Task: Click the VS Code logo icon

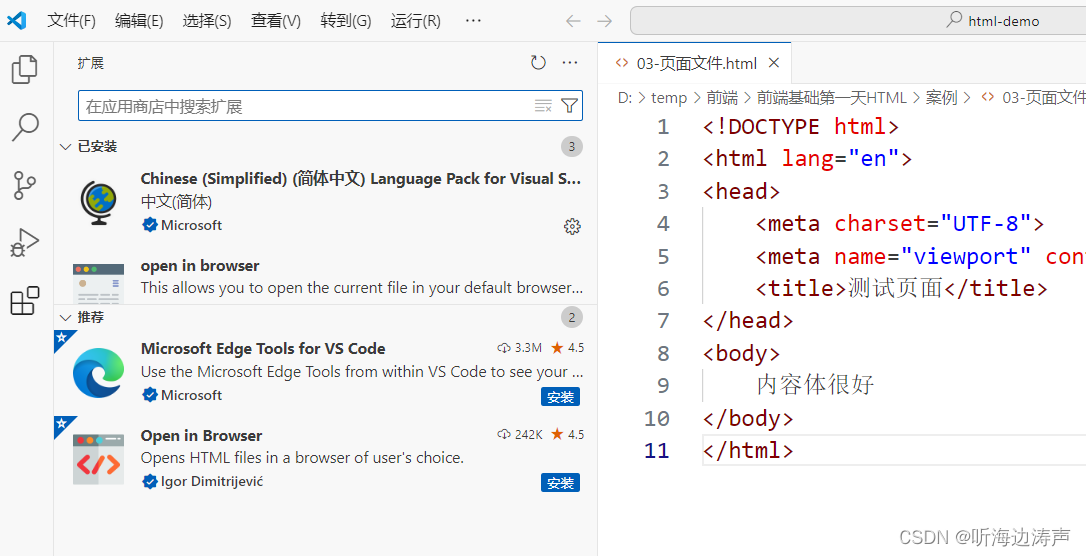Action: tap(17, 21)
